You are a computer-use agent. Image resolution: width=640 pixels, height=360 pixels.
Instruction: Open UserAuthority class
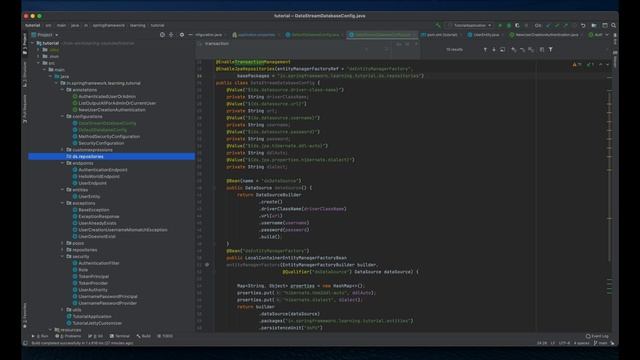pyautogui.click(x=90, y=290)
